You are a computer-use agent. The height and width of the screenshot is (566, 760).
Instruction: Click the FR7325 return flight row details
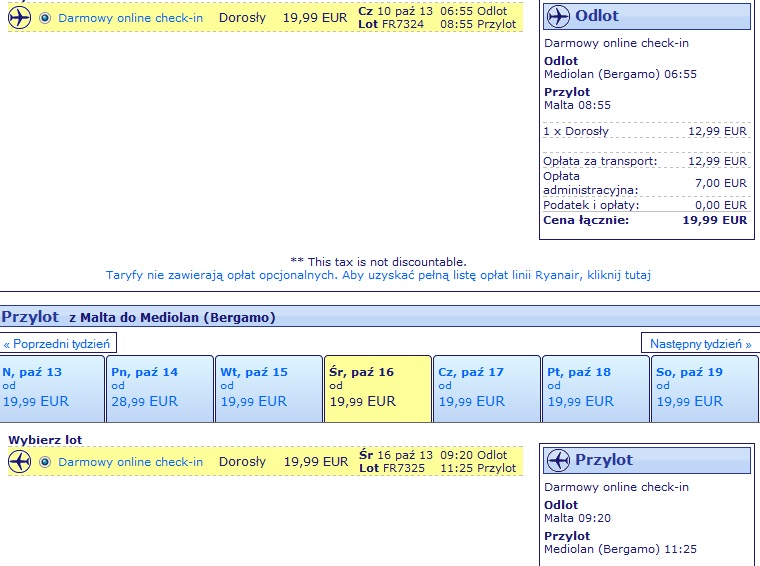(266, 461)
